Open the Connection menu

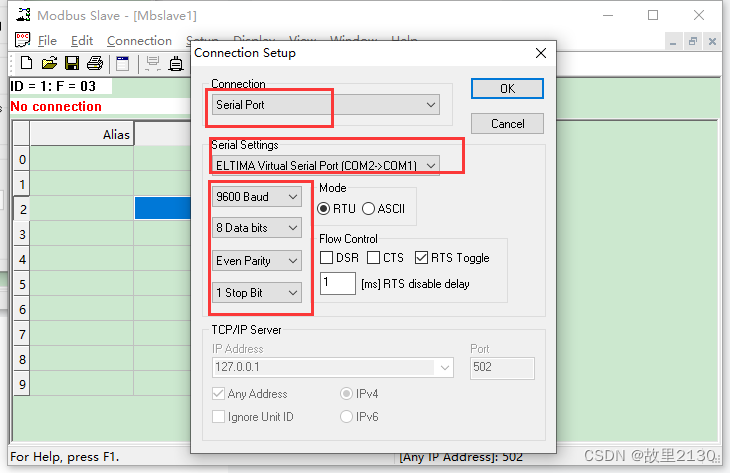click(x=139, y=41)
